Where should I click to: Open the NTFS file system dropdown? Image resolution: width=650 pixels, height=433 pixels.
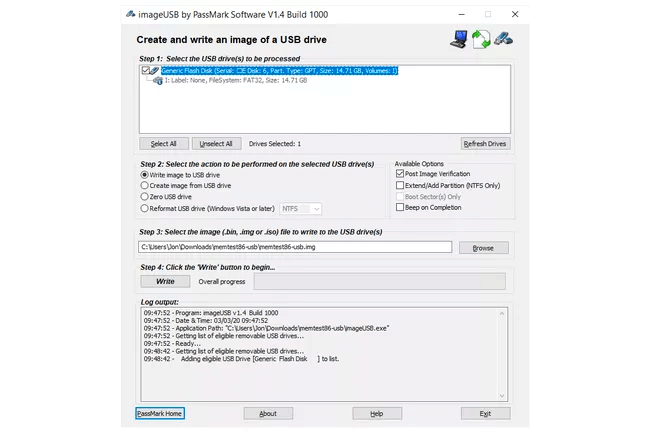click(x=301, y=208)
